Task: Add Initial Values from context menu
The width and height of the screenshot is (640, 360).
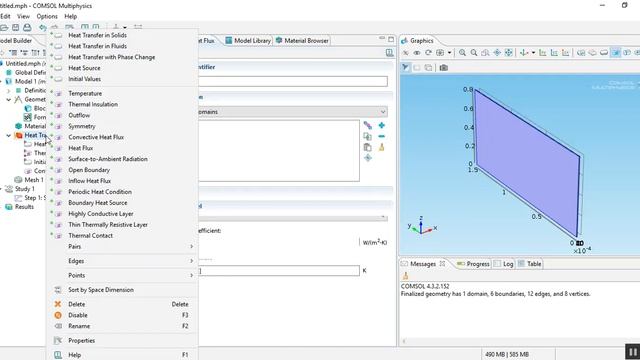Action: (x=84, y=79)
